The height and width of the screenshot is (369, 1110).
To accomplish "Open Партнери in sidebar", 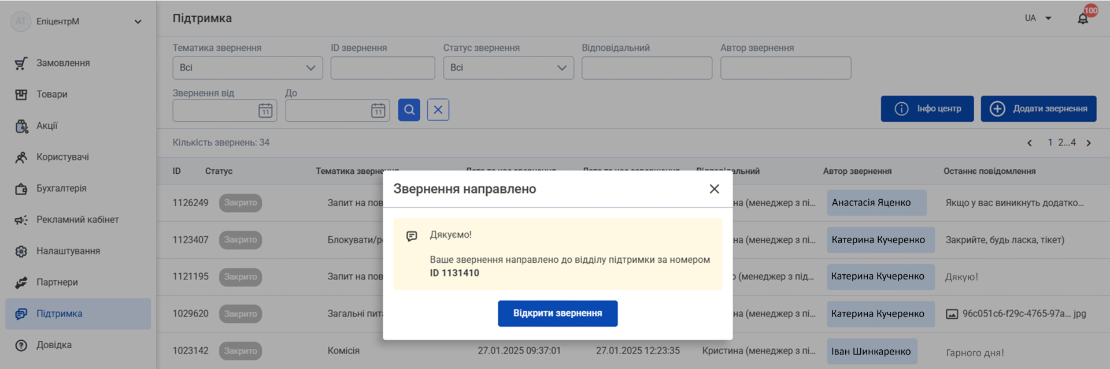I will (x=78, y=282).
